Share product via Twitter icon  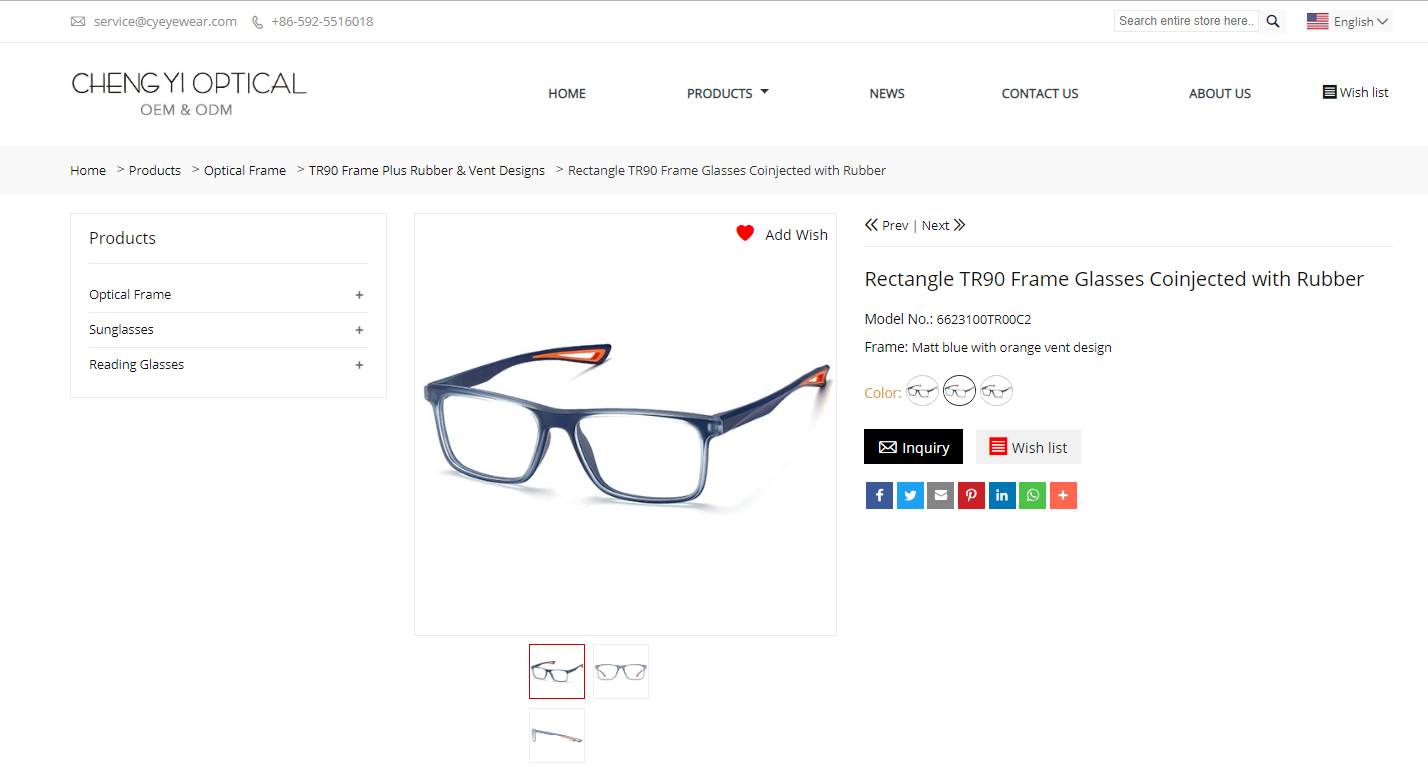click(910, 495)
